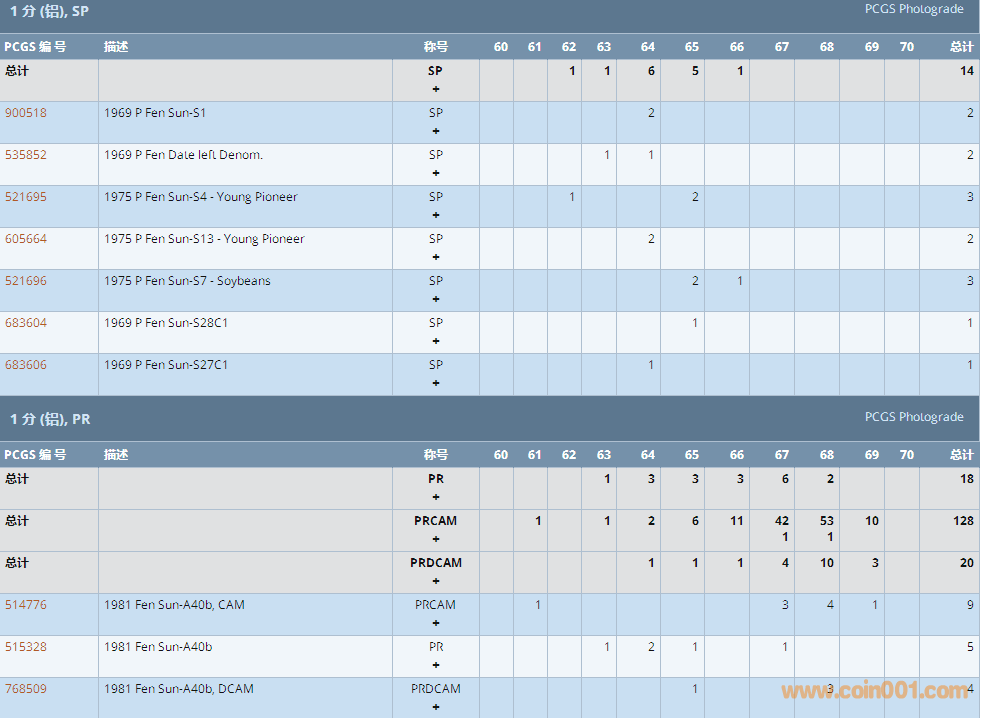Open PCGS number 683606 link
The height and width of the screenshot is (718, 981).
coord(26,365)
